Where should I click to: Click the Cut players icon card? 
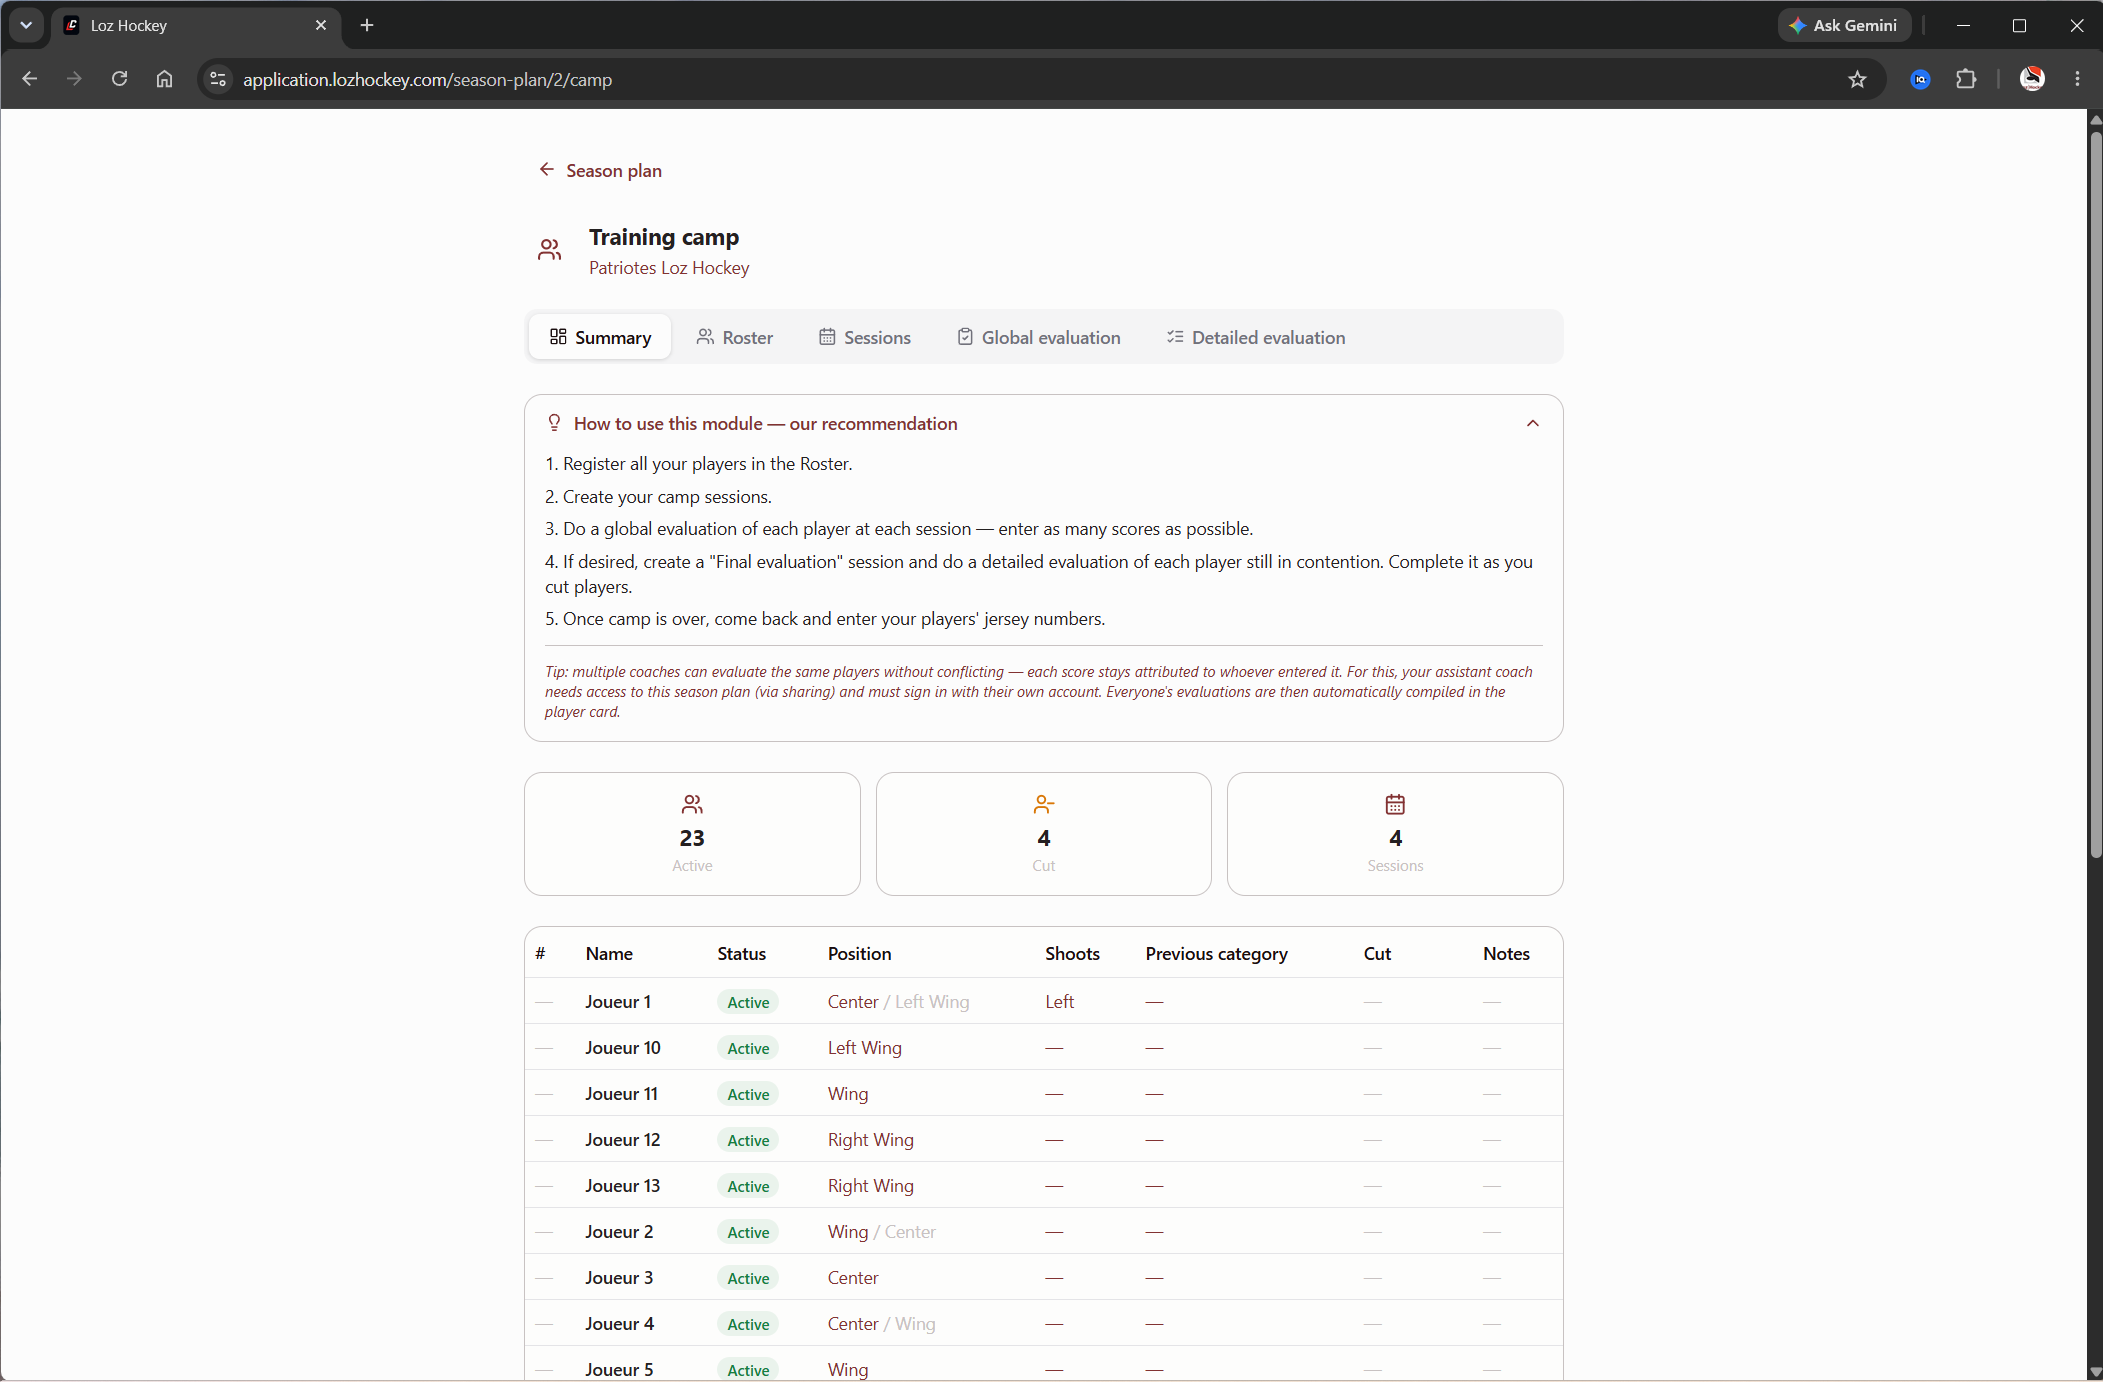(x=1044, y=834)
